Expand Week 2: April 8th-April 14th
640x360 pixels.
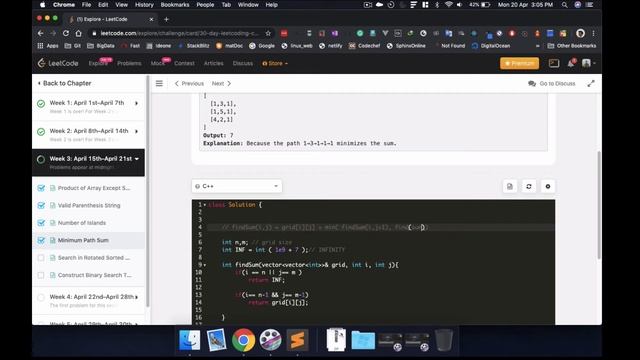point(136,131)
